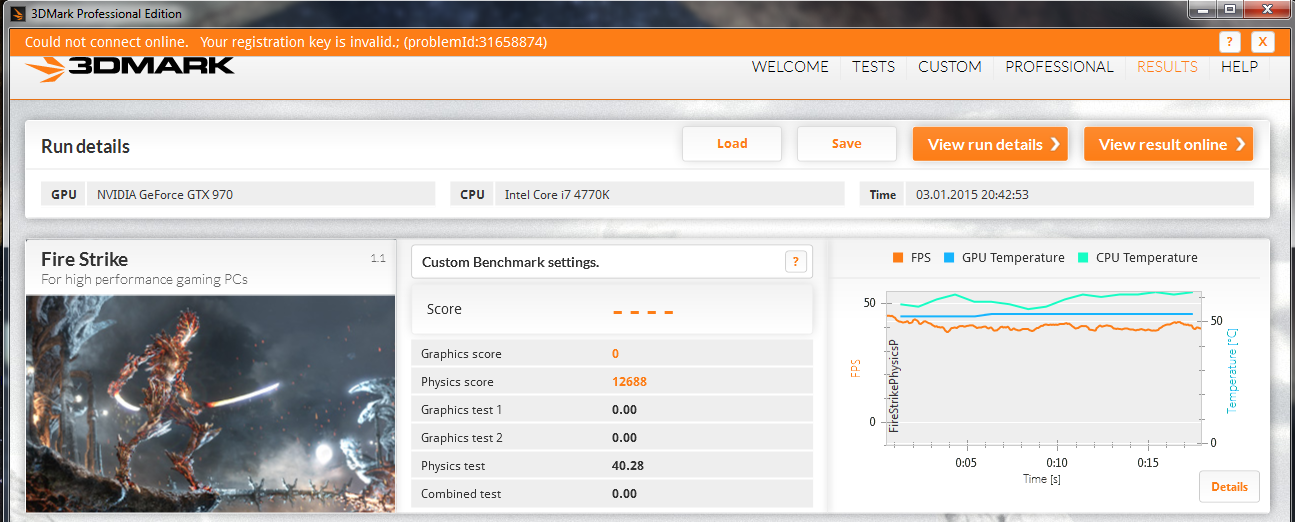Go to the WELCOME tab
Image resolution: width=1295 pixels, height=522 pixels.
[790, 67]
